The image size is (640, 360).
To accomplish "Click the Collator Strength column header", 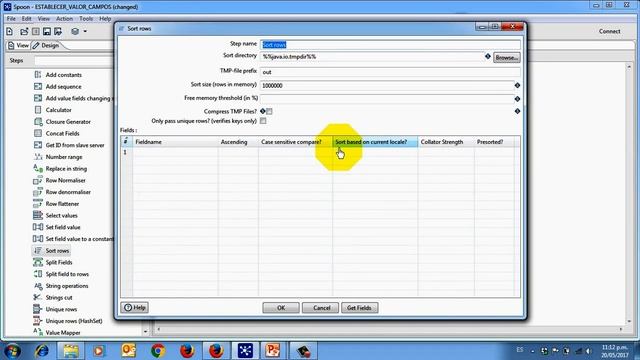I will coord(446,142).
